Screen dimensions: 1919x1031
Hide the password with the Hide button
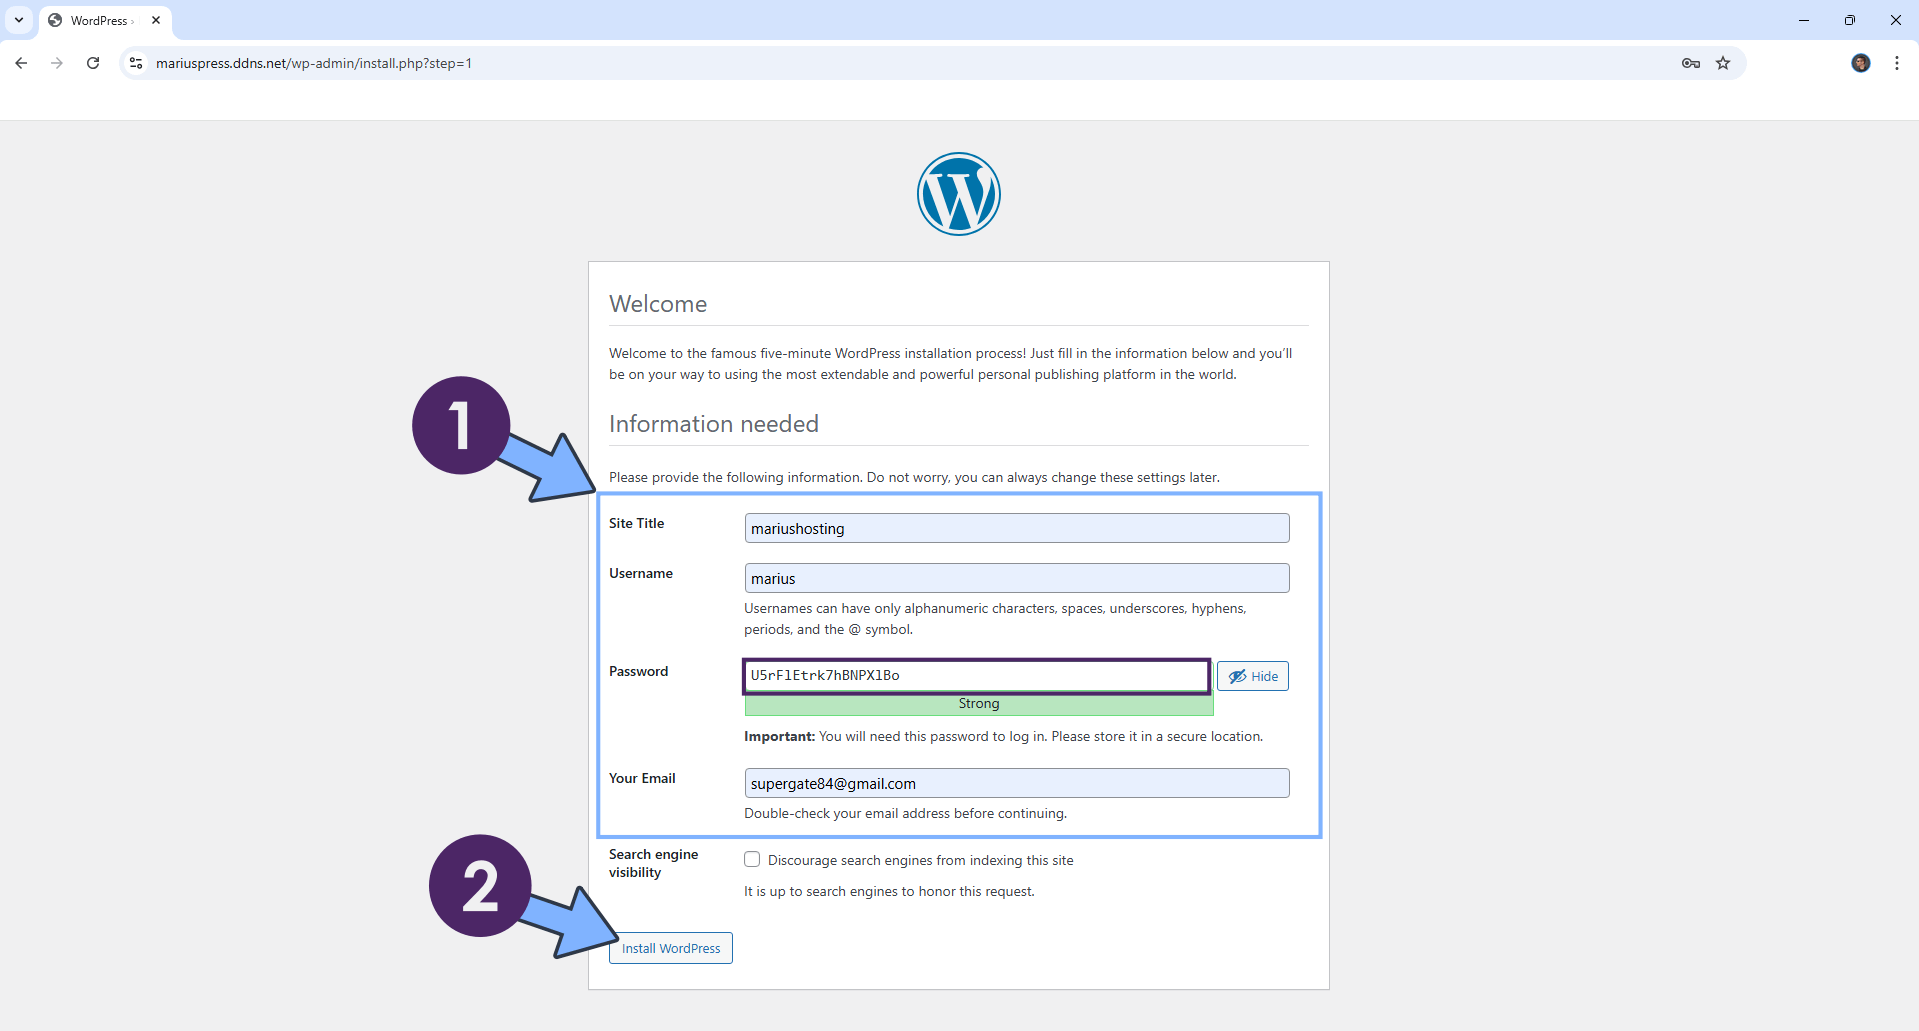tap(1253, 676)
